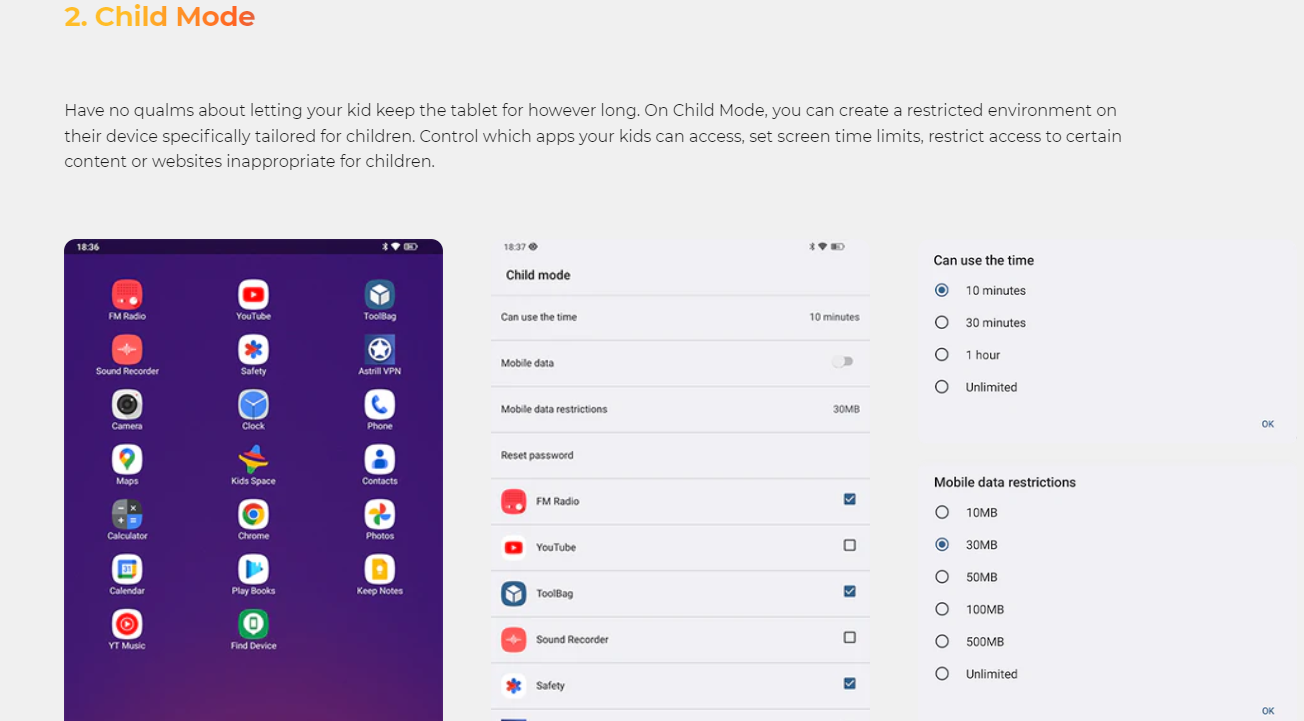The width and height of the screenshot is (1304, 721).
Task: Launch the YT Music app icon
Action: coord(127,625)
